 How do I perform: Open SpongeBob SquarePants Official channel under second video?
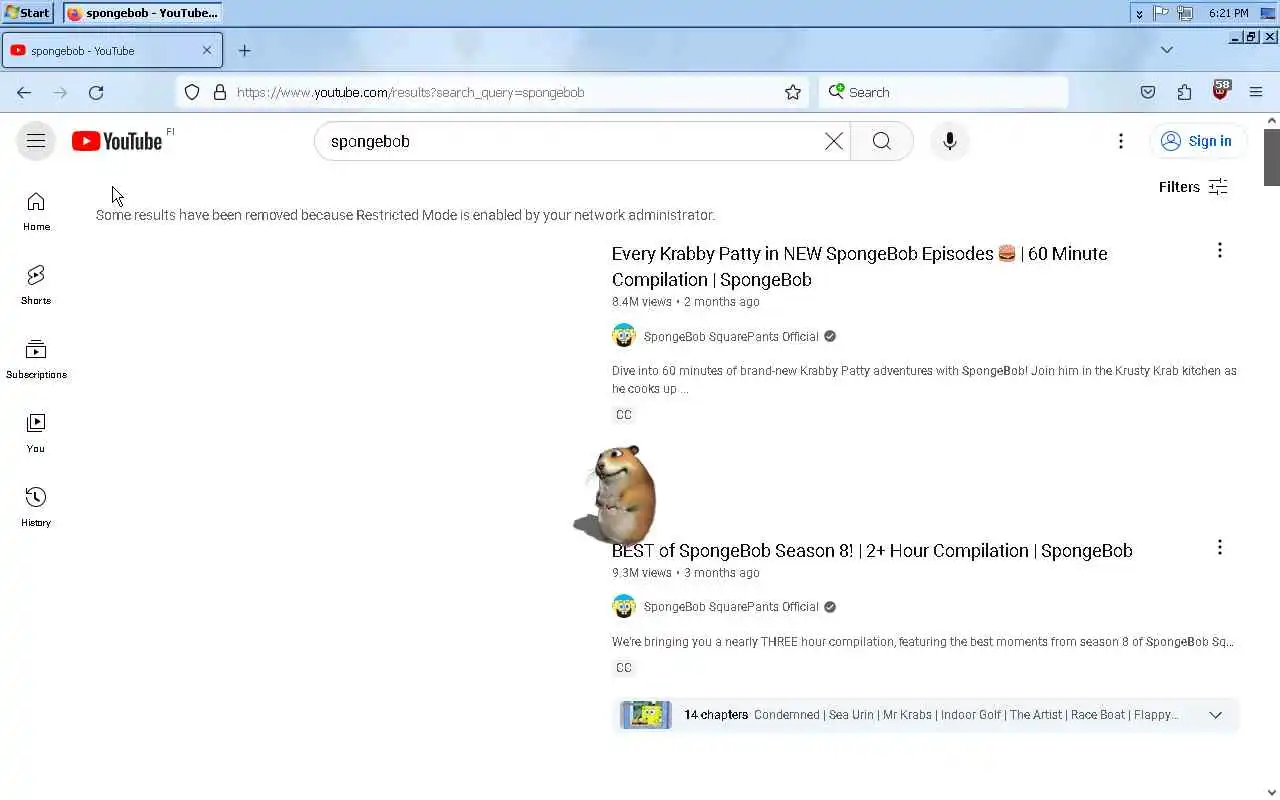[x=731, y=607]
